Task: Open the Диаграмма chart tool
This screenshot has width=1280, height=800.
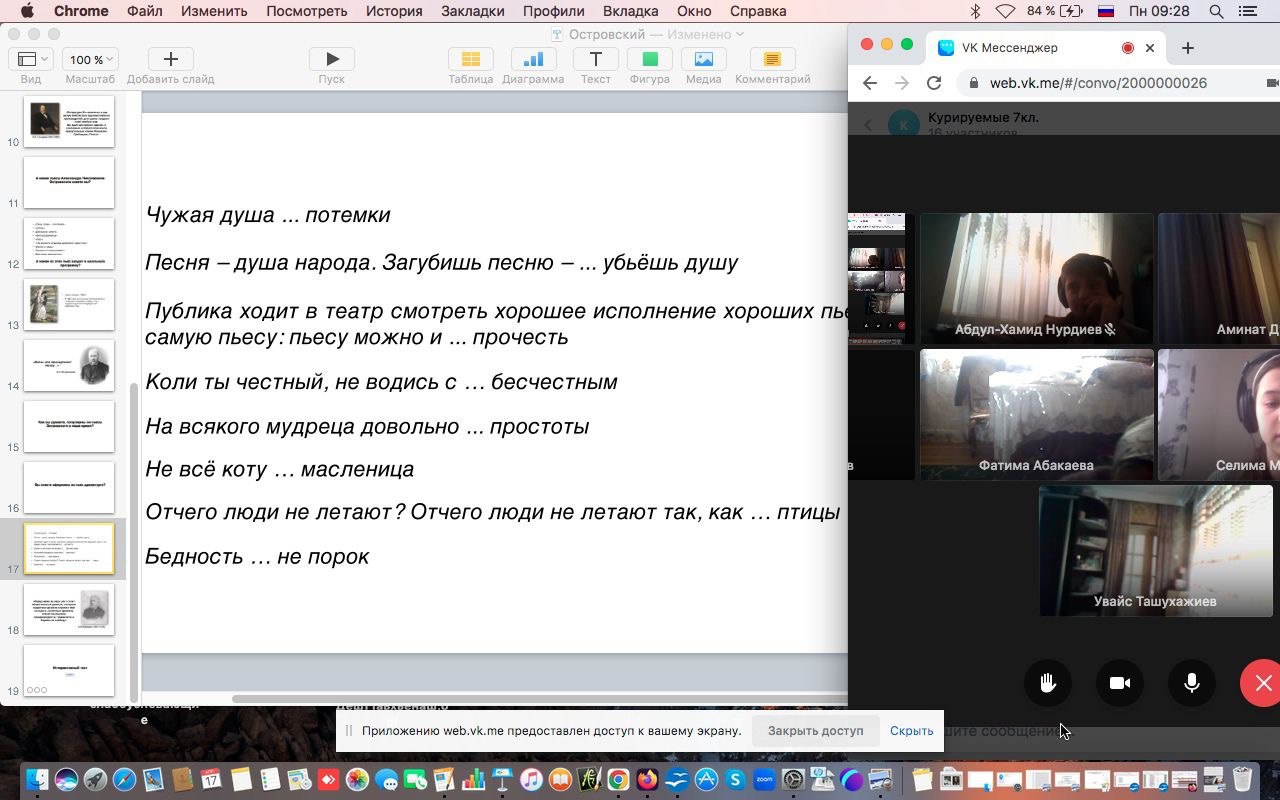Action: [533, 60]
